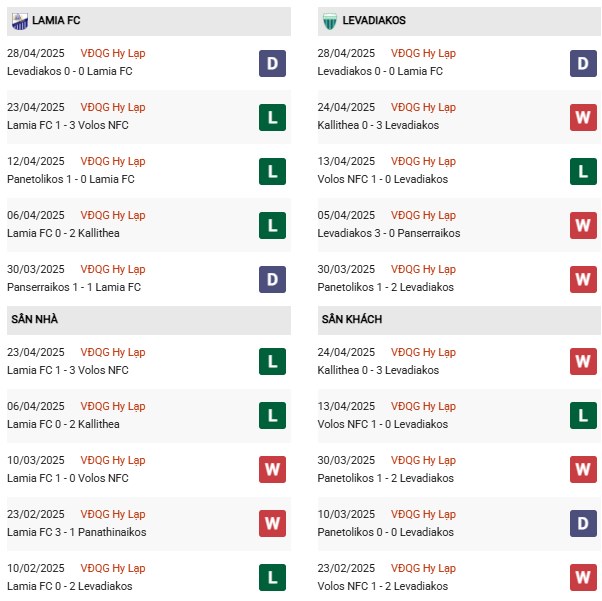Click Lamia FC 3 - 1 Panathinaikos match text
This screenshot has height=601, width=602.
(x=72, y=532)
